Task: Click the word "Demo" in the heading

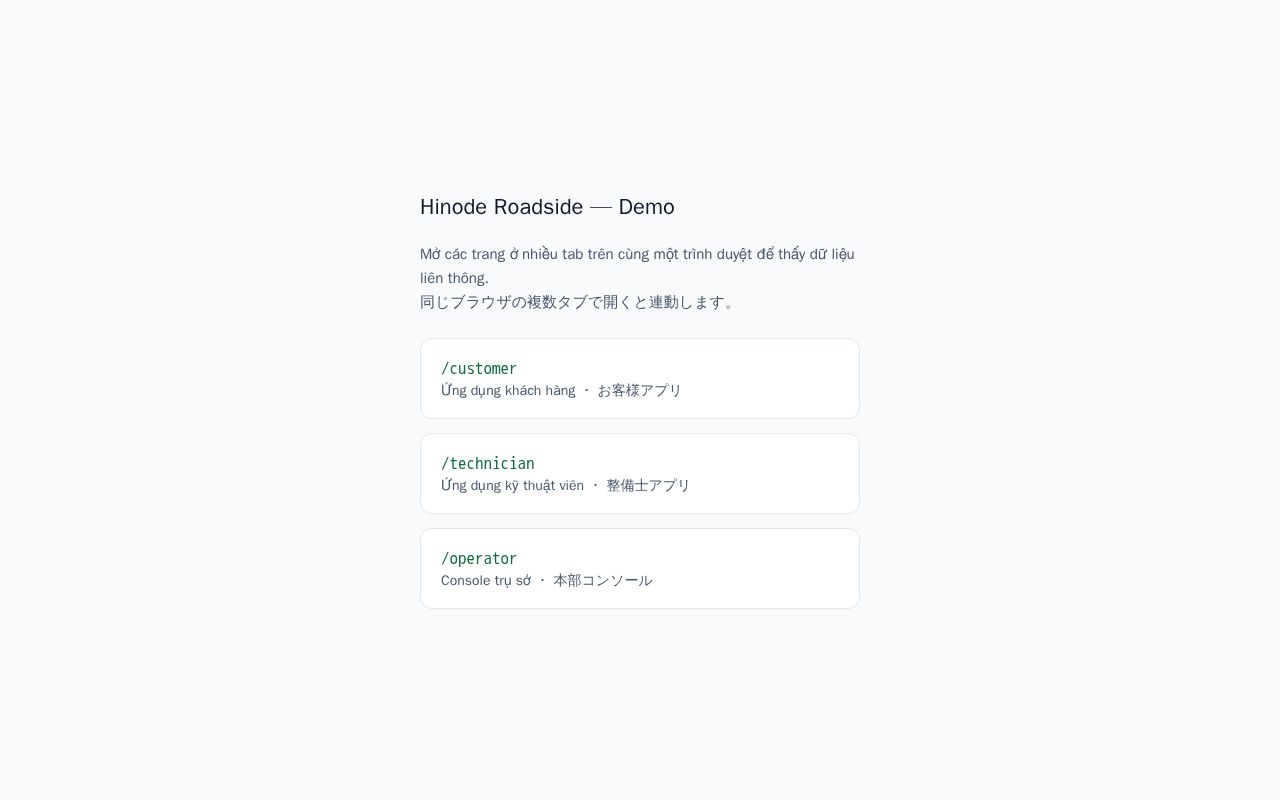Action: (x=646, y=207)
